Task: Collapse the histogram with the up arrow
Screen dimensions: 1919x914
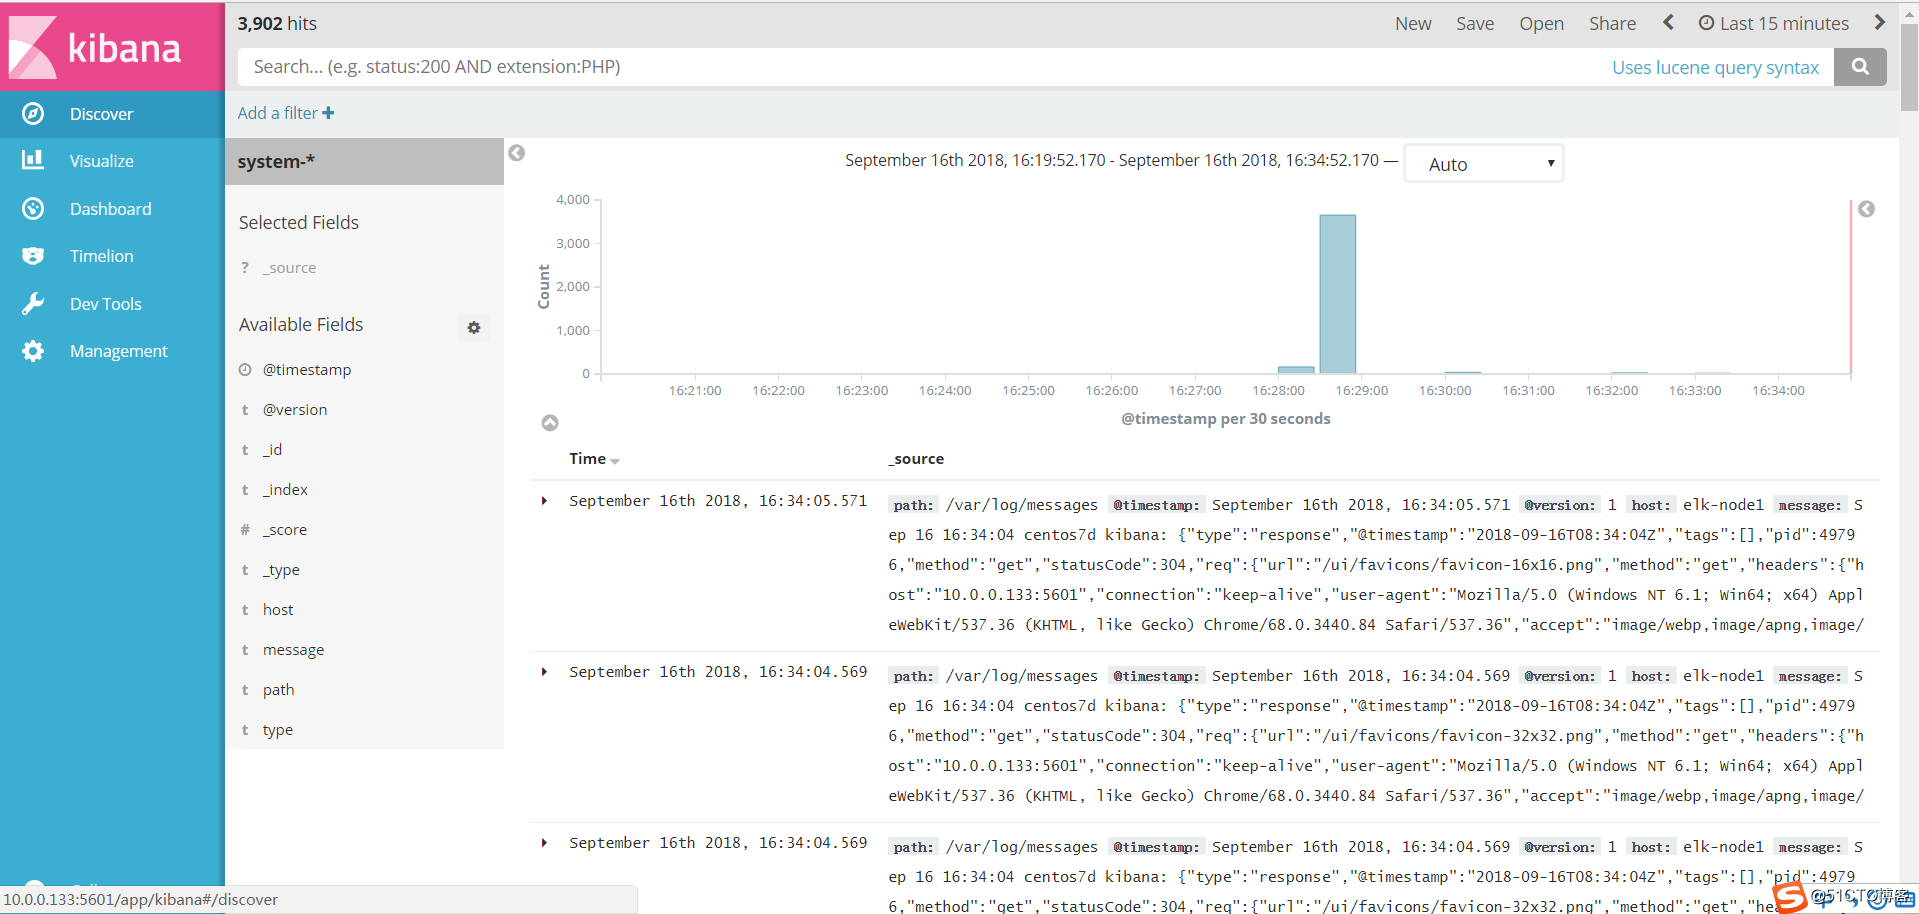Action: coord(550,423)
